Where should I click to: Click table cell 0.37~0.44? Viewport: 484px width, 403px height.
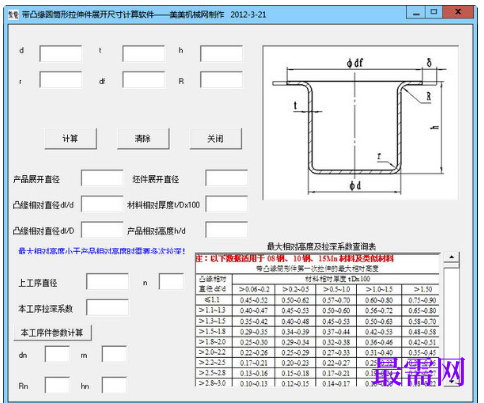[336, 332]
